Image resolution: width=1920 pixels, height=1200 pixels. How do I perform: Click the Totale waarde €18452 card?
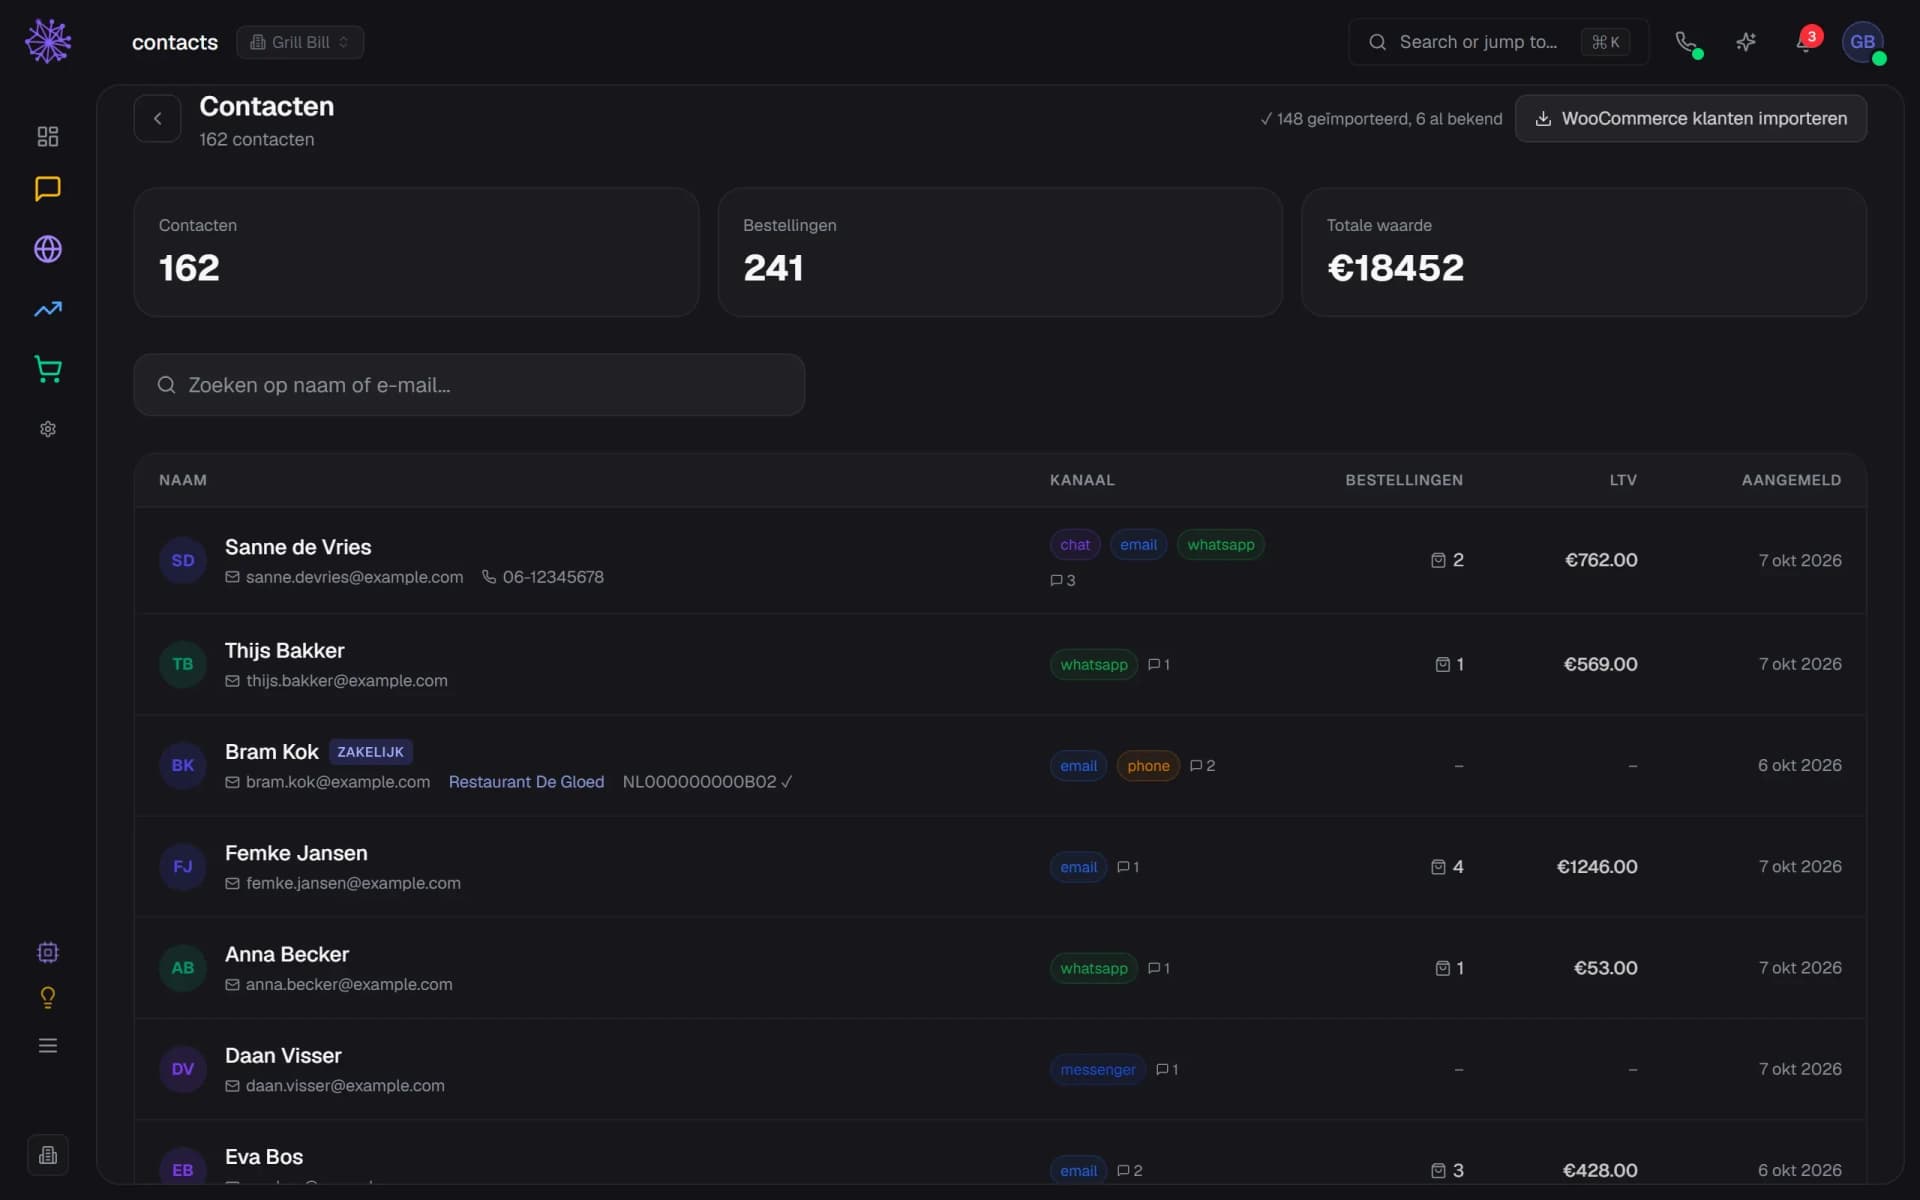tap(1584, 252)
